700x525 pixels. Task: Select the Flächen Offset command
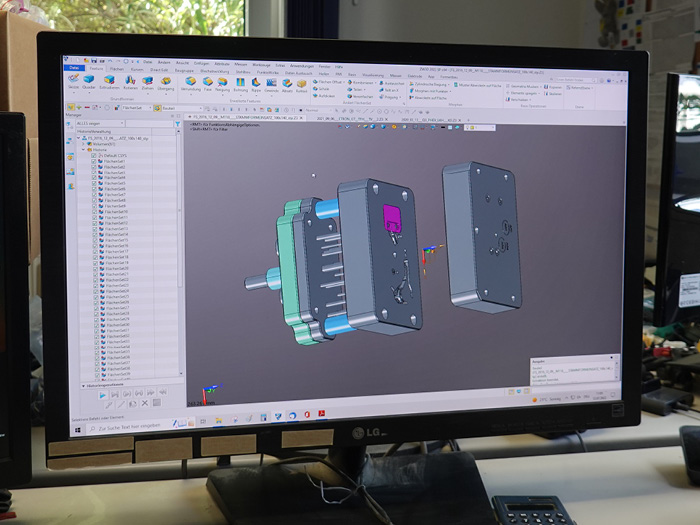pos(327,83)
